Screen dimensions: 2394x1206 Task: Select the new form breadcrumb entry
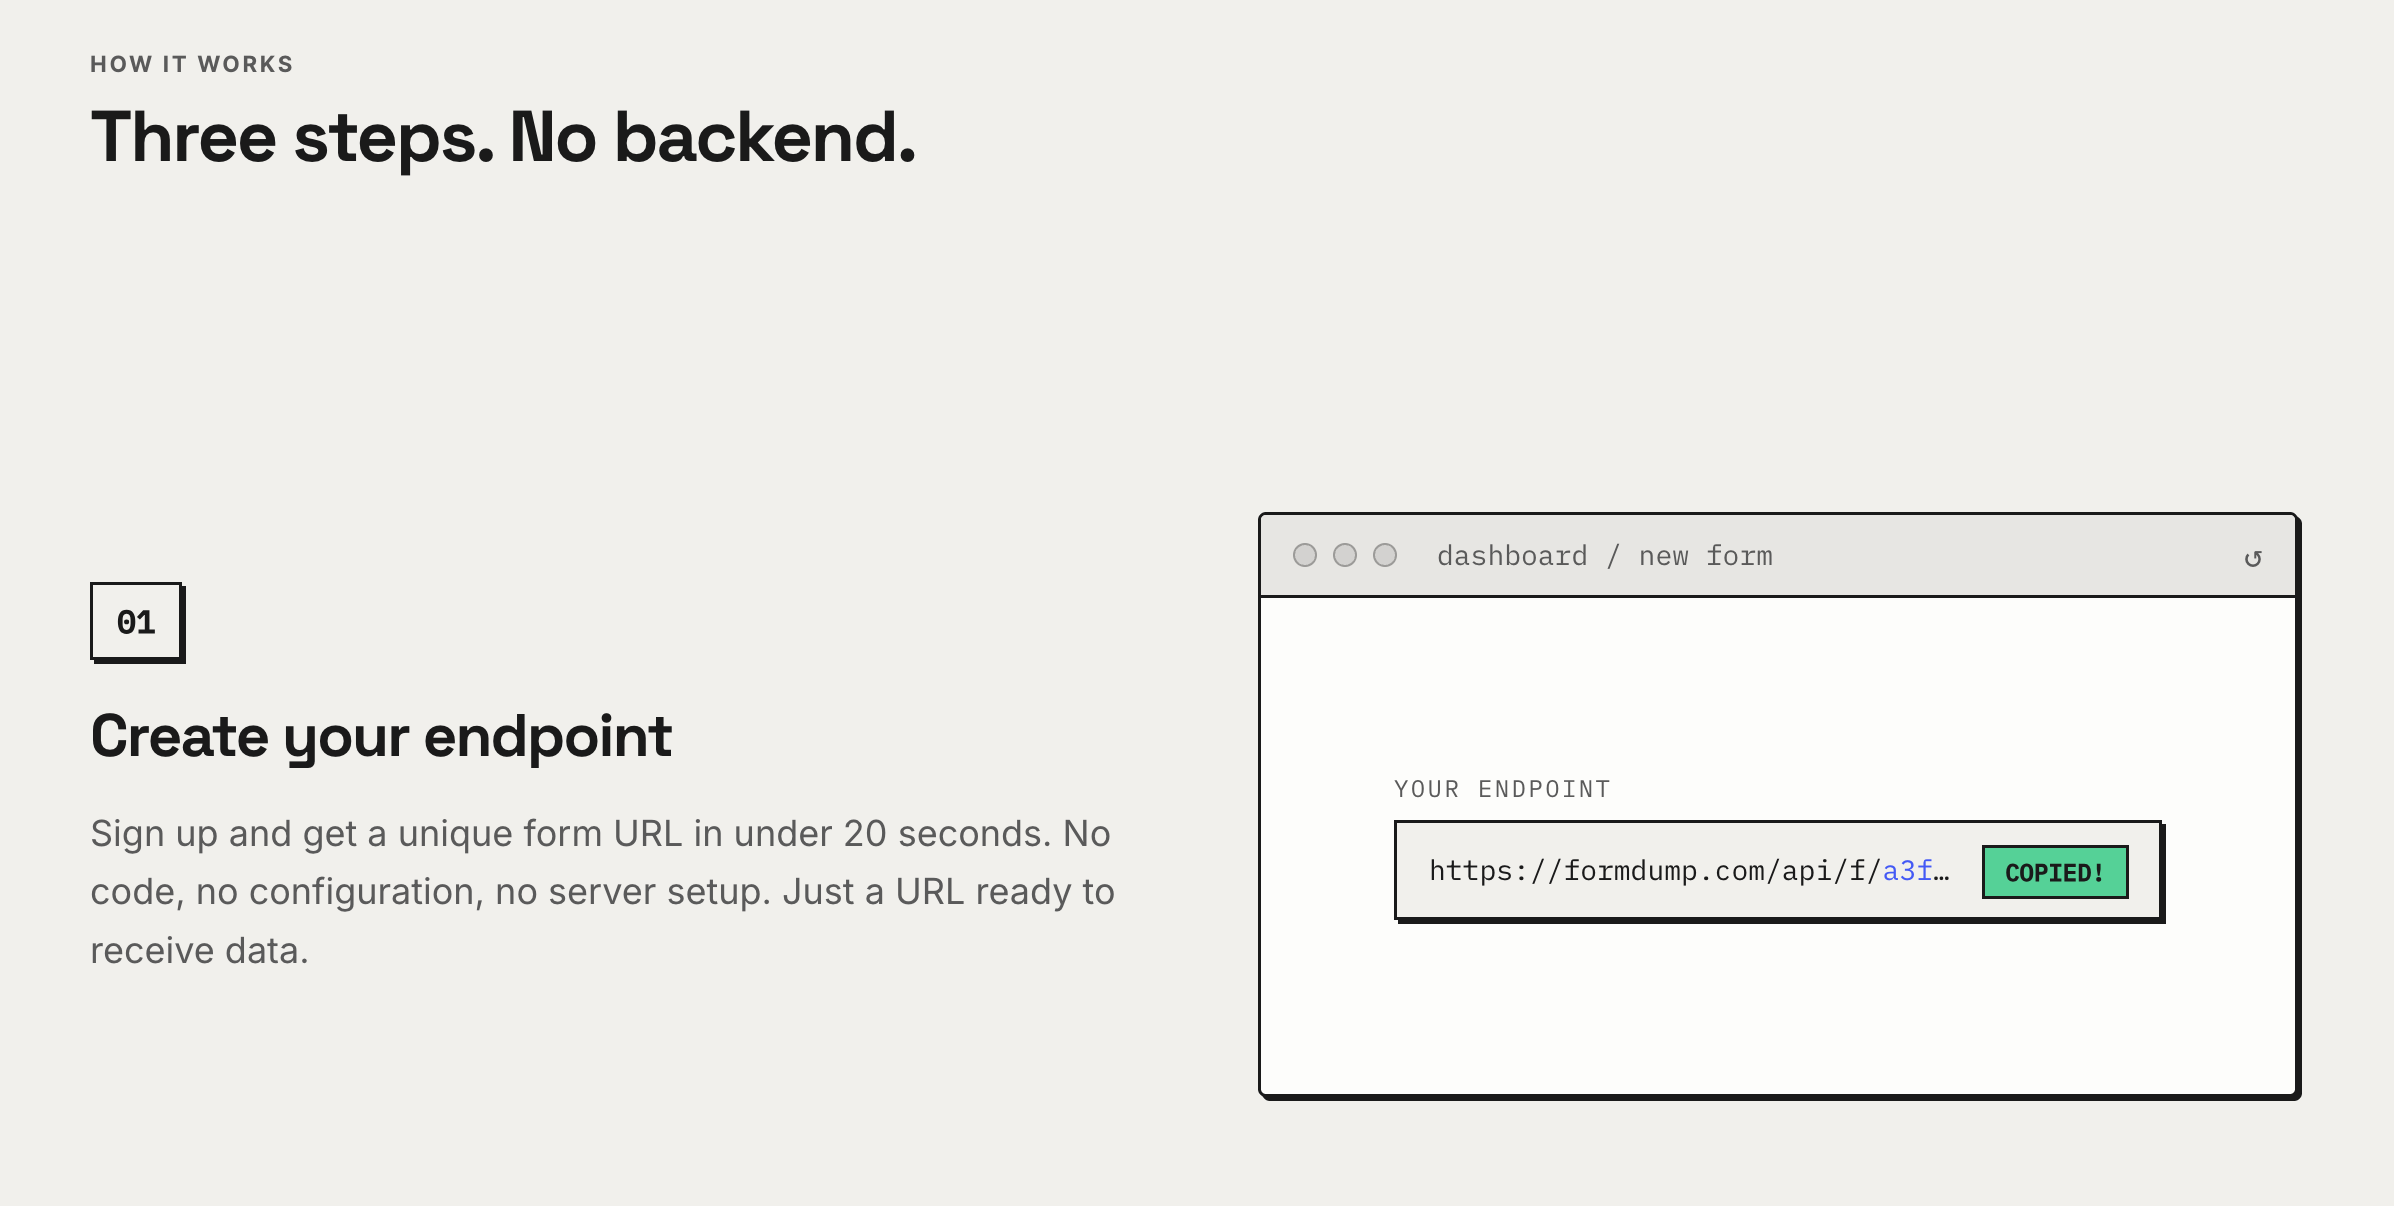(1706, 555)
